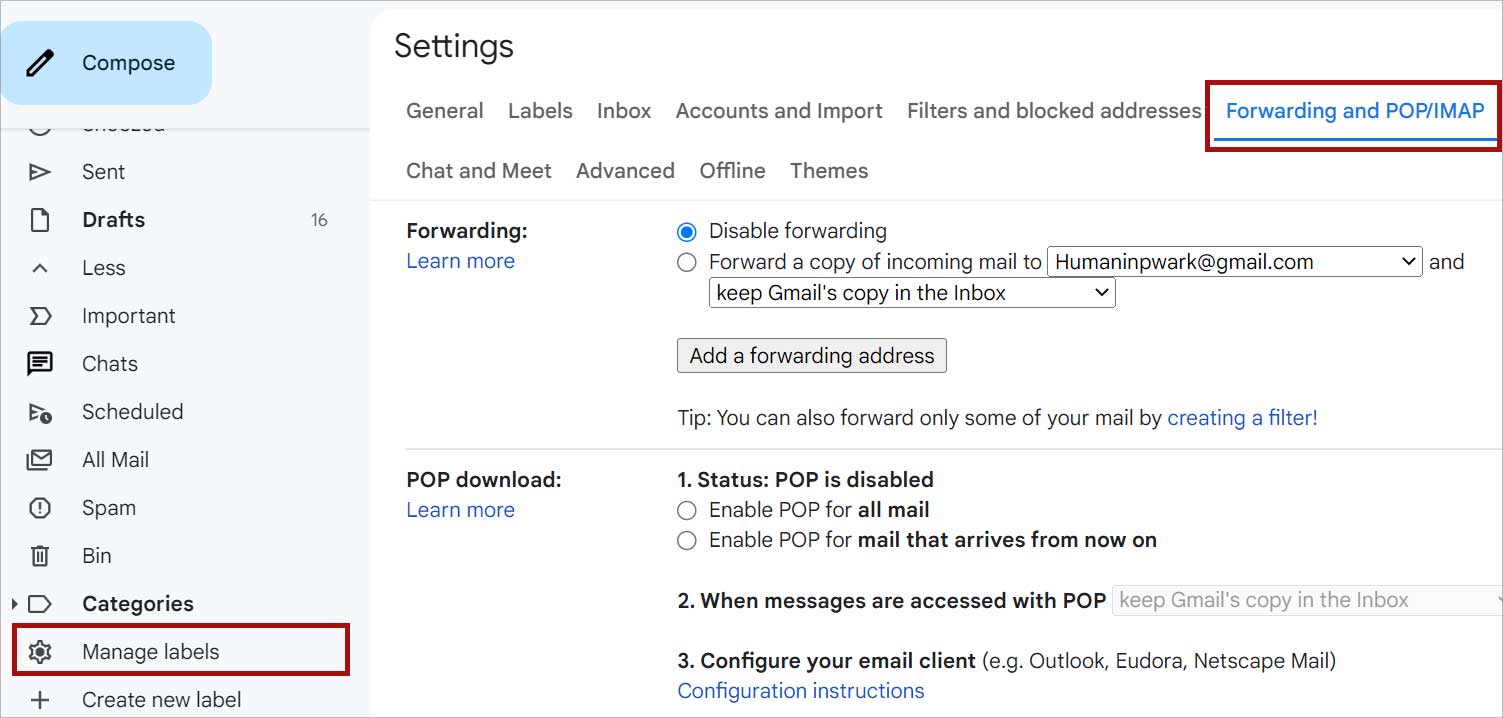This screenshot has width=1503, height=718.
Task: Enable POP for all mail
Action: pyautogui.click(x=687, y=511)
